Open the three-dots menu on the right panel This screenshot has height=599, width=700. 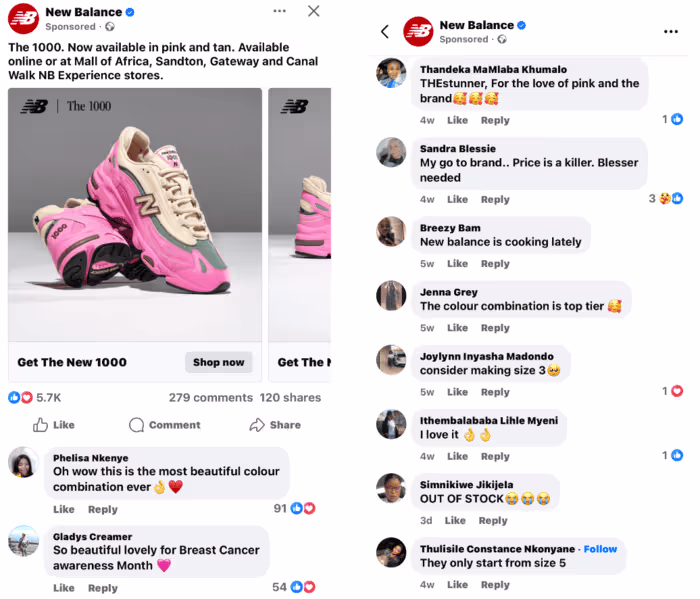click(x=671, y=32)
